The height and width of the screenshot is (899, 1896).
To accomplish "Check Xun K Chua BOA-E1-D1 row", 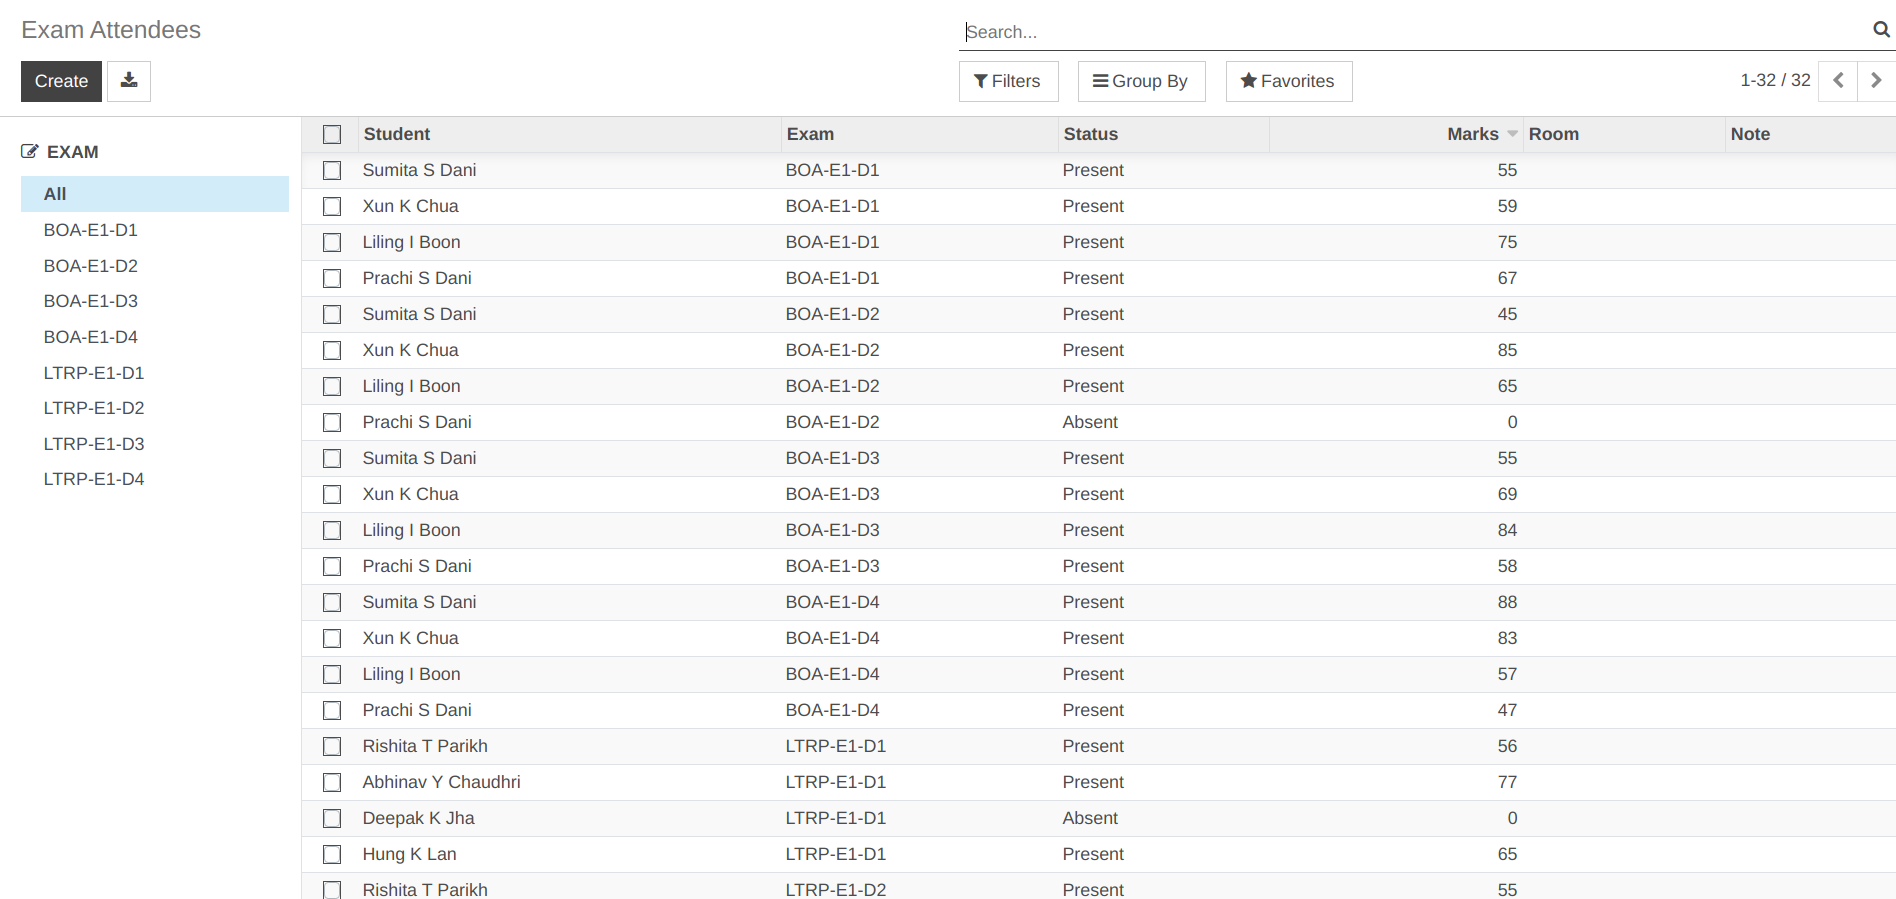I will pyautogui.click(x=332, y=206).
